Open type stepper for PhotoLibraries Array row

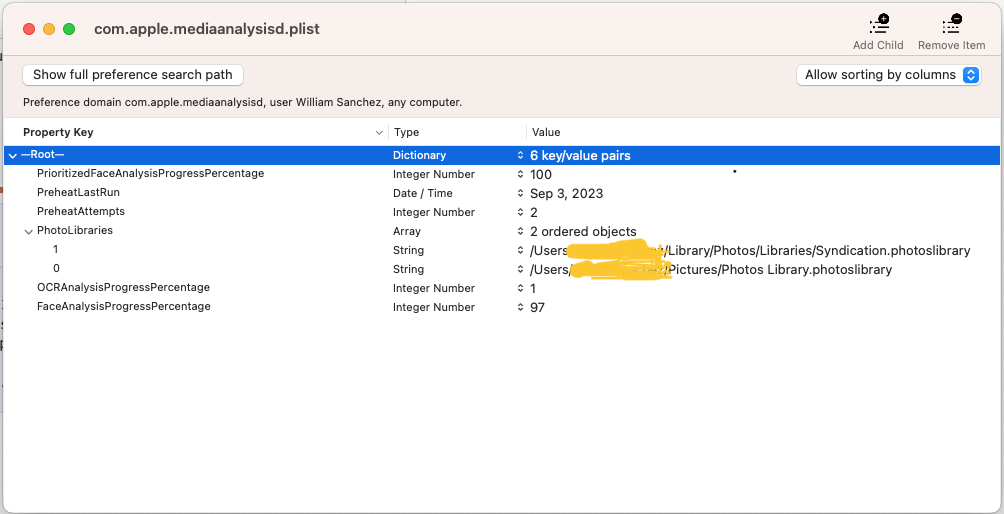[x=520, y=231]
